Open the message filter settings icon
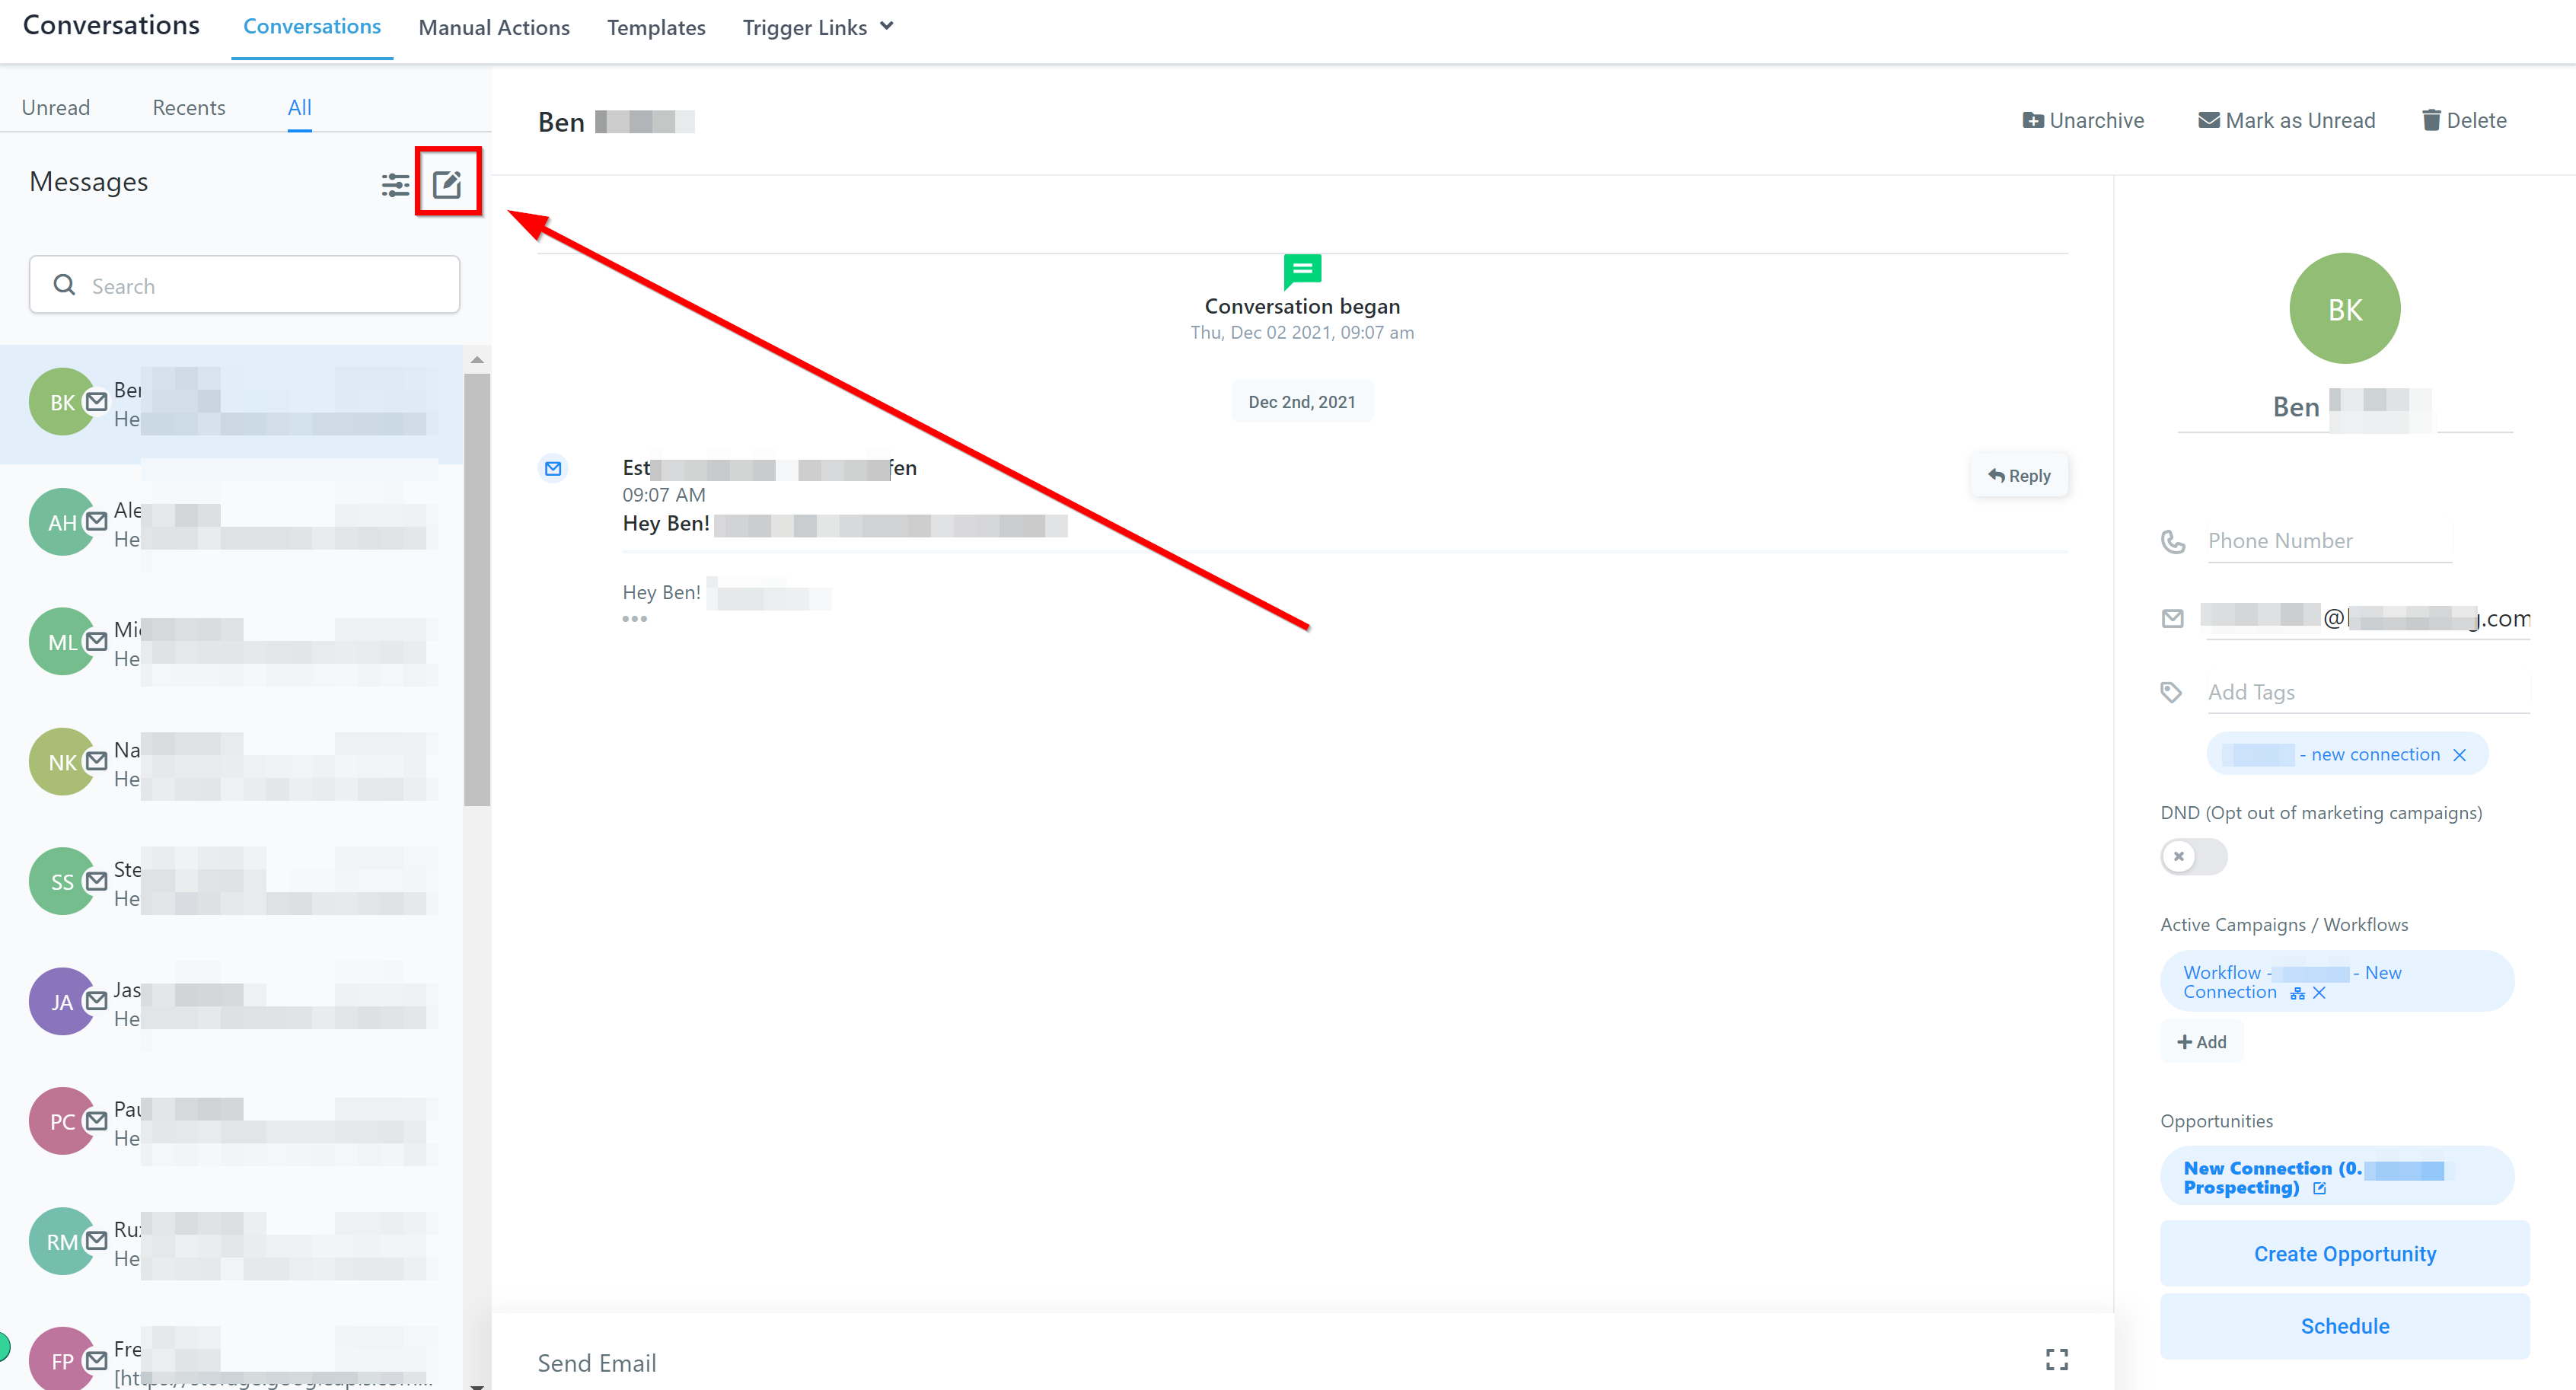2576x1390 pixels. coord(395,184)
